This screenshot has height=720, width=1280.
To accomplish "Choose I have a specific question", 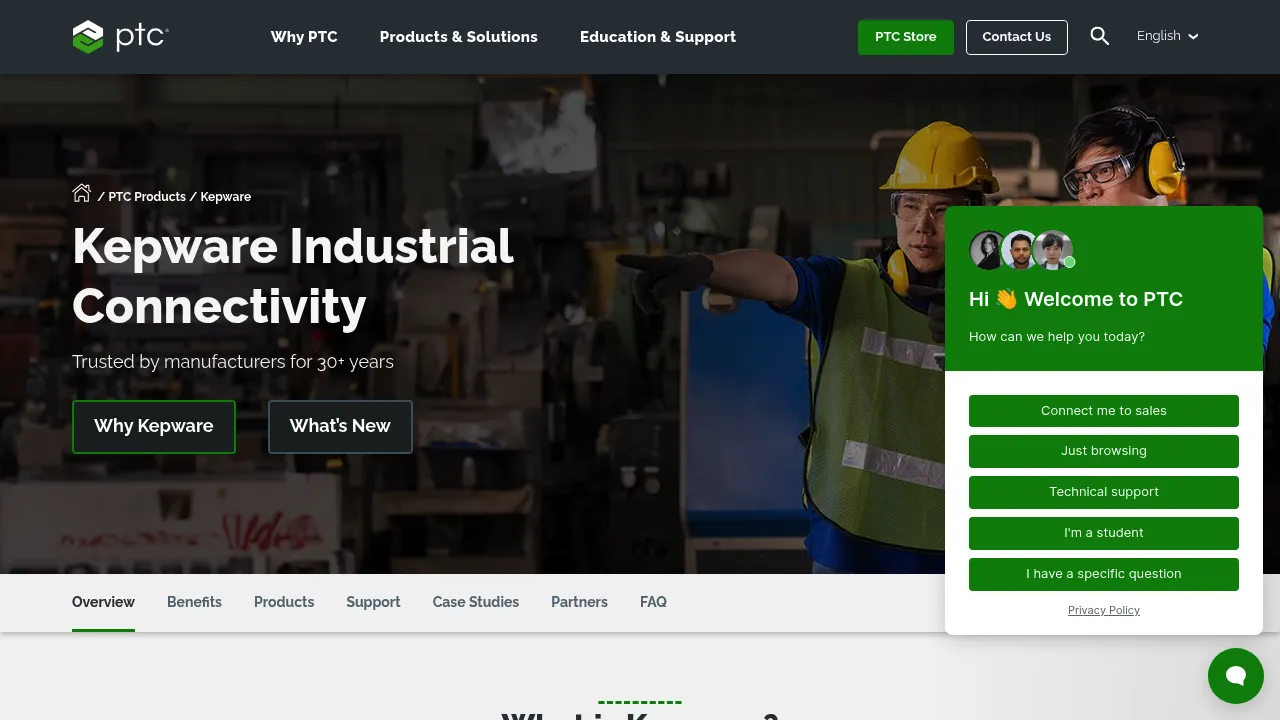I will (1104, 574).
